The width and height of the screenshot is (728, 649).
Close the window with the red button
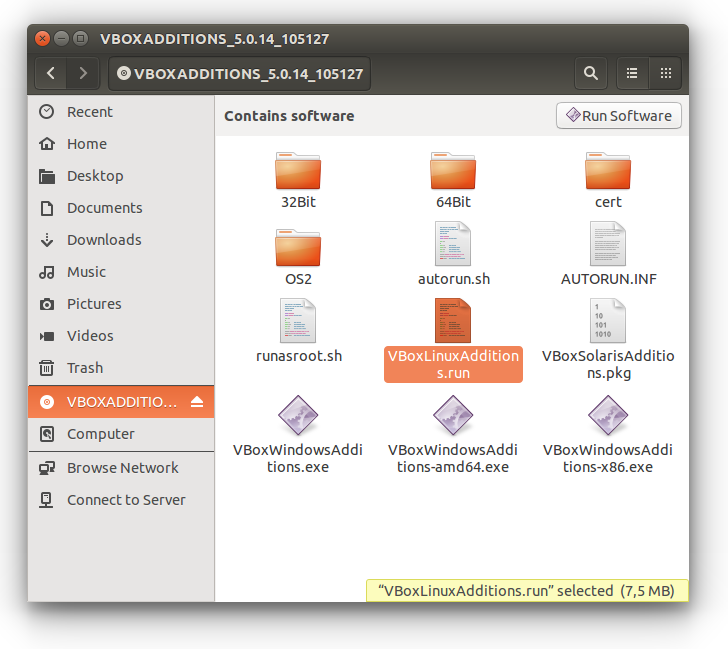click(x=42, y=39)
